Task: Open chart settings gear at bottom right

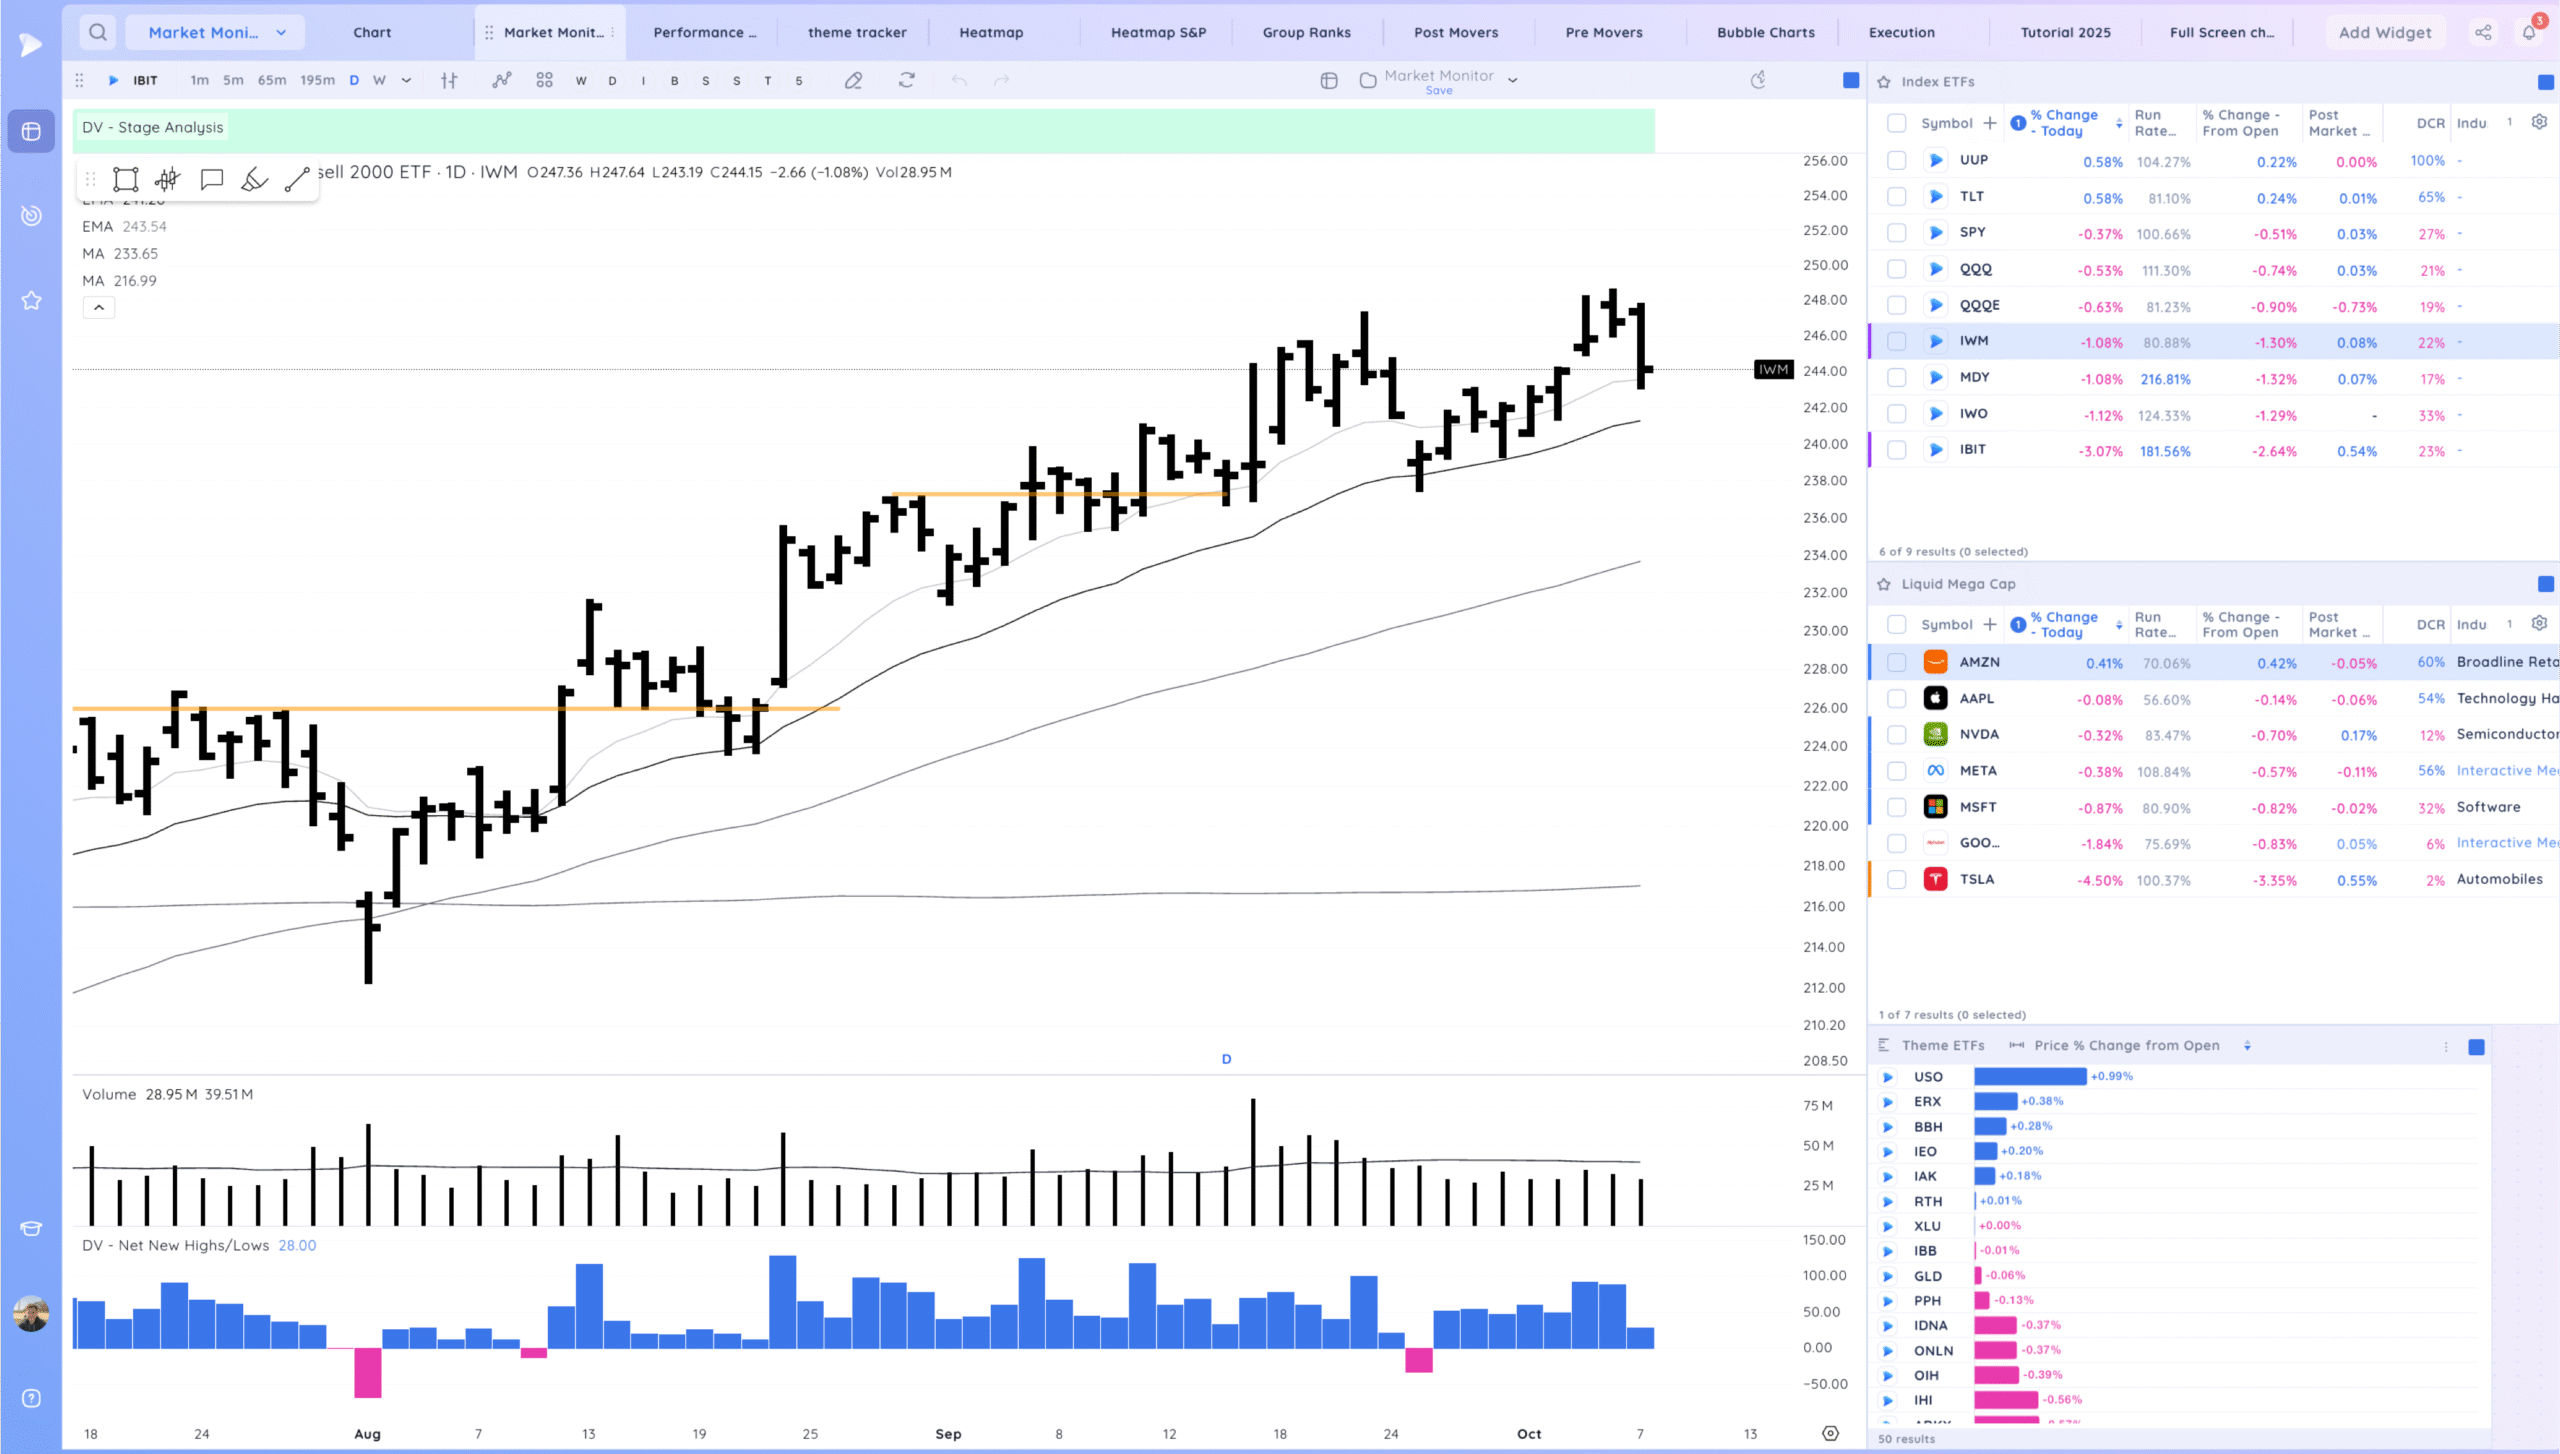Action: pyautogui.click(x=1830, y=1433)
